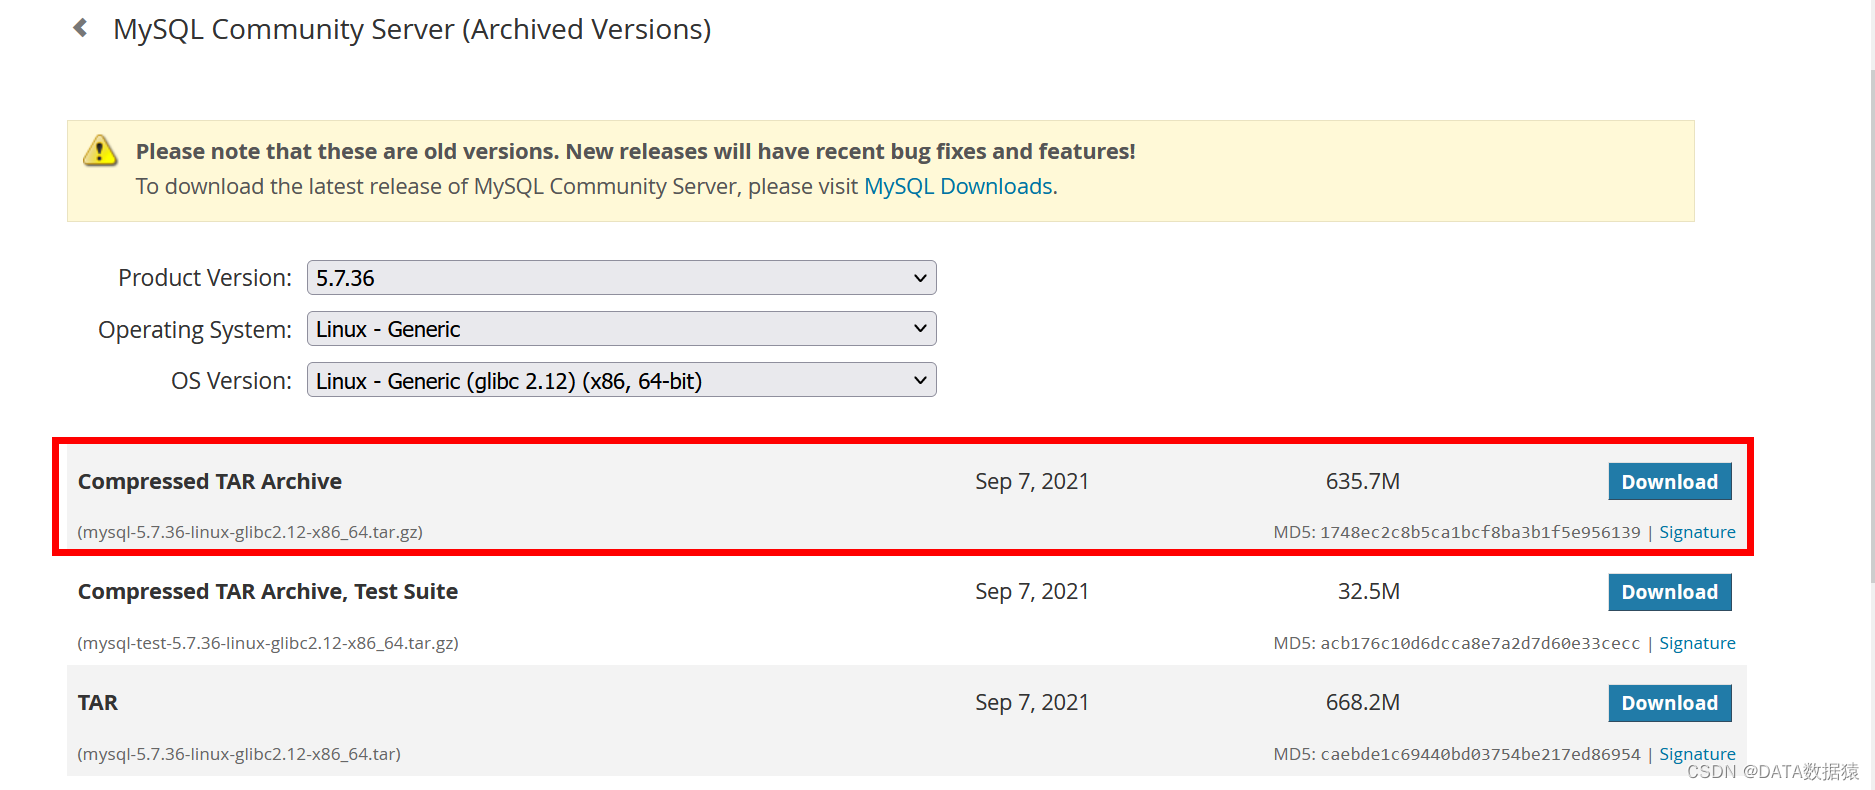
Task: Click the bold old versions warning text
Action: [x=636, y=152]
